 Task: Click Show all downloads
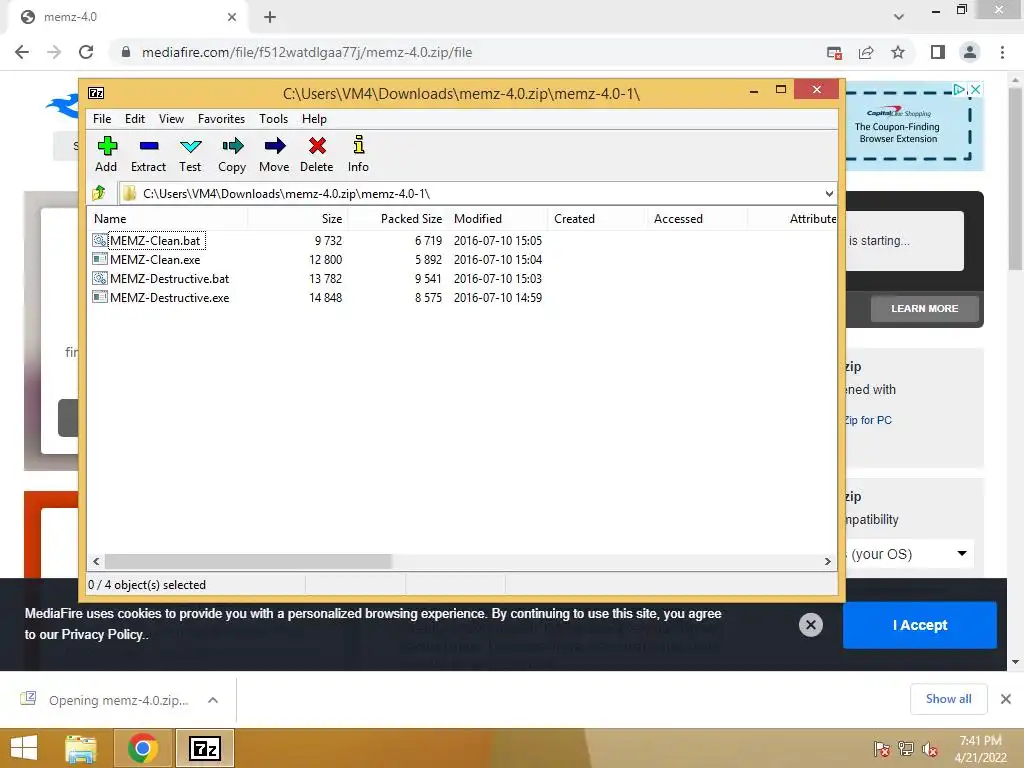948,699
